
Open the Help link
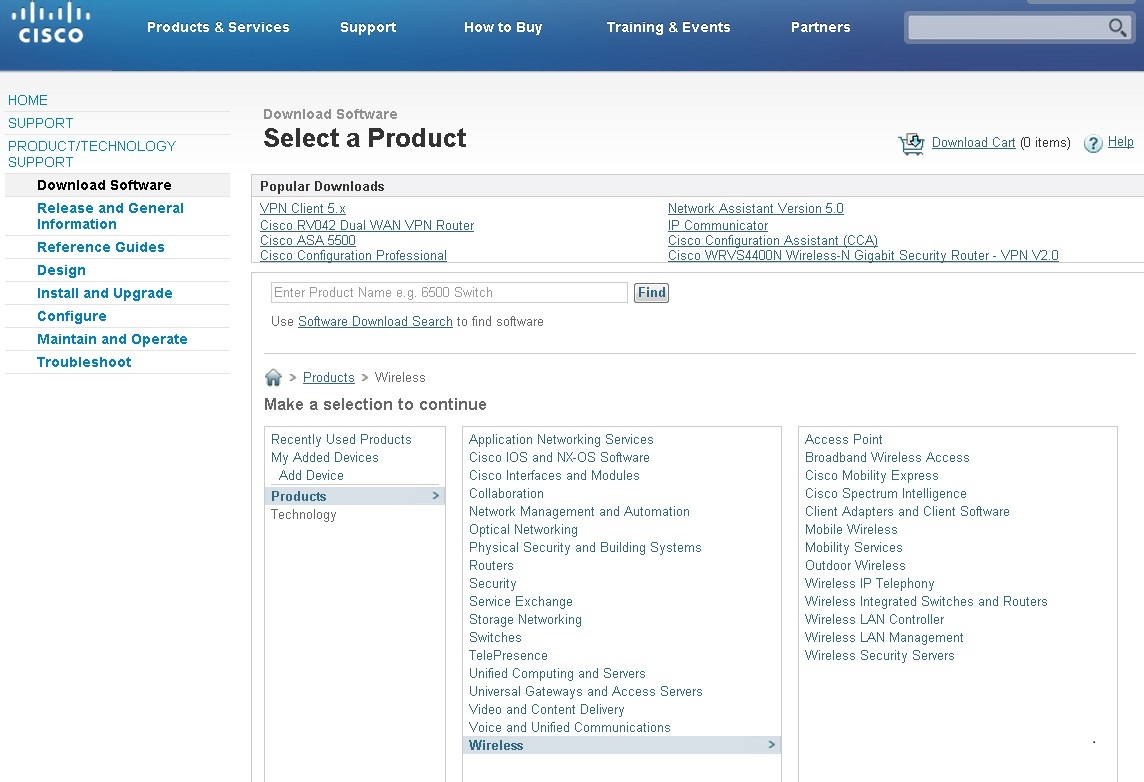tap(1120, 142)
